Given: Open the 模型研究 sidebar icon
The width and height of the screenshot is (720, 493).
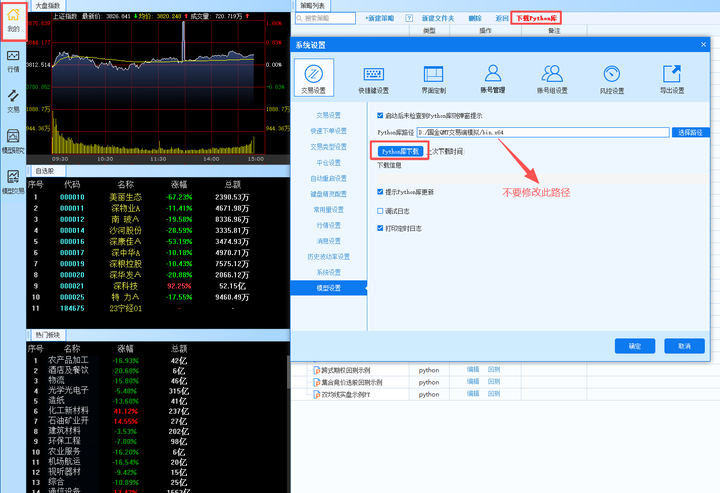Looking at the screenshot, I should click(13, 141).
